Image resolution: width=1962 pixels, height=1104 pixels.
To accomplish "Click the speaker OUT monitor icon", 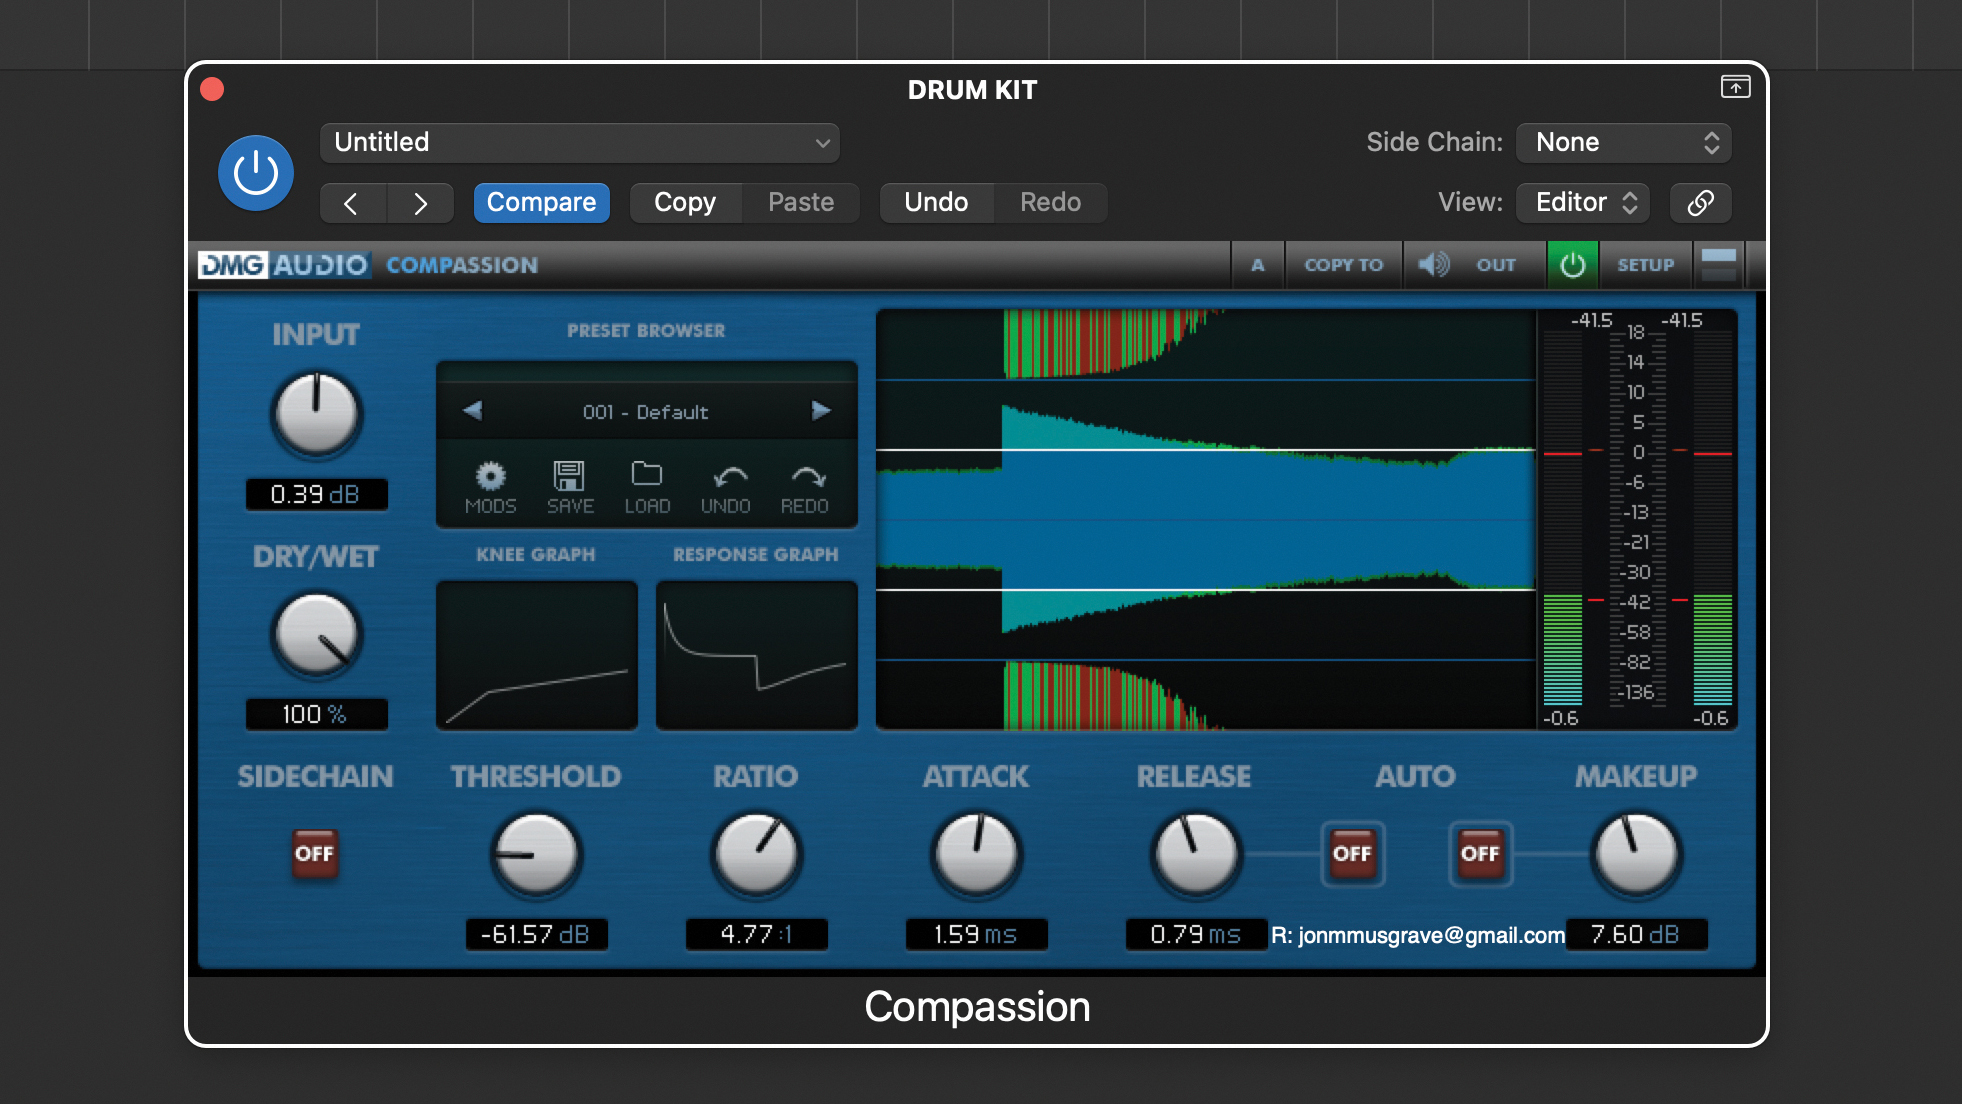I will tap(1434, 265).
